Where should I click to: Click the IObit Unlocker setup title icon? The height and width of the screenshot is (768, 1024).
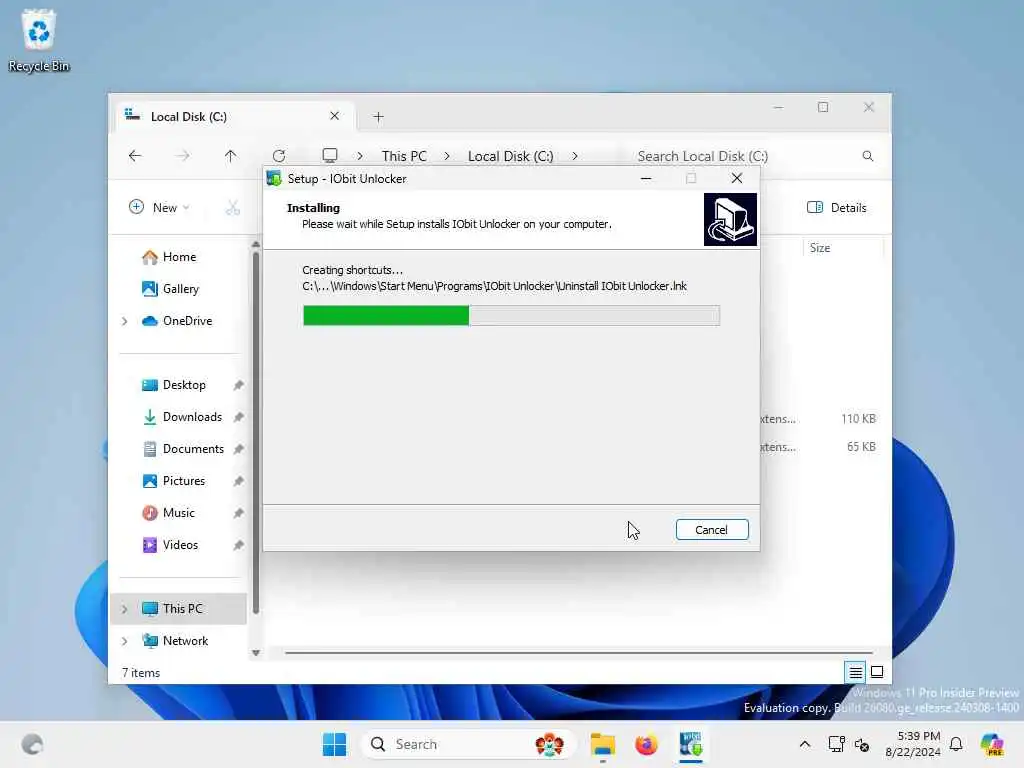(274, 178)
